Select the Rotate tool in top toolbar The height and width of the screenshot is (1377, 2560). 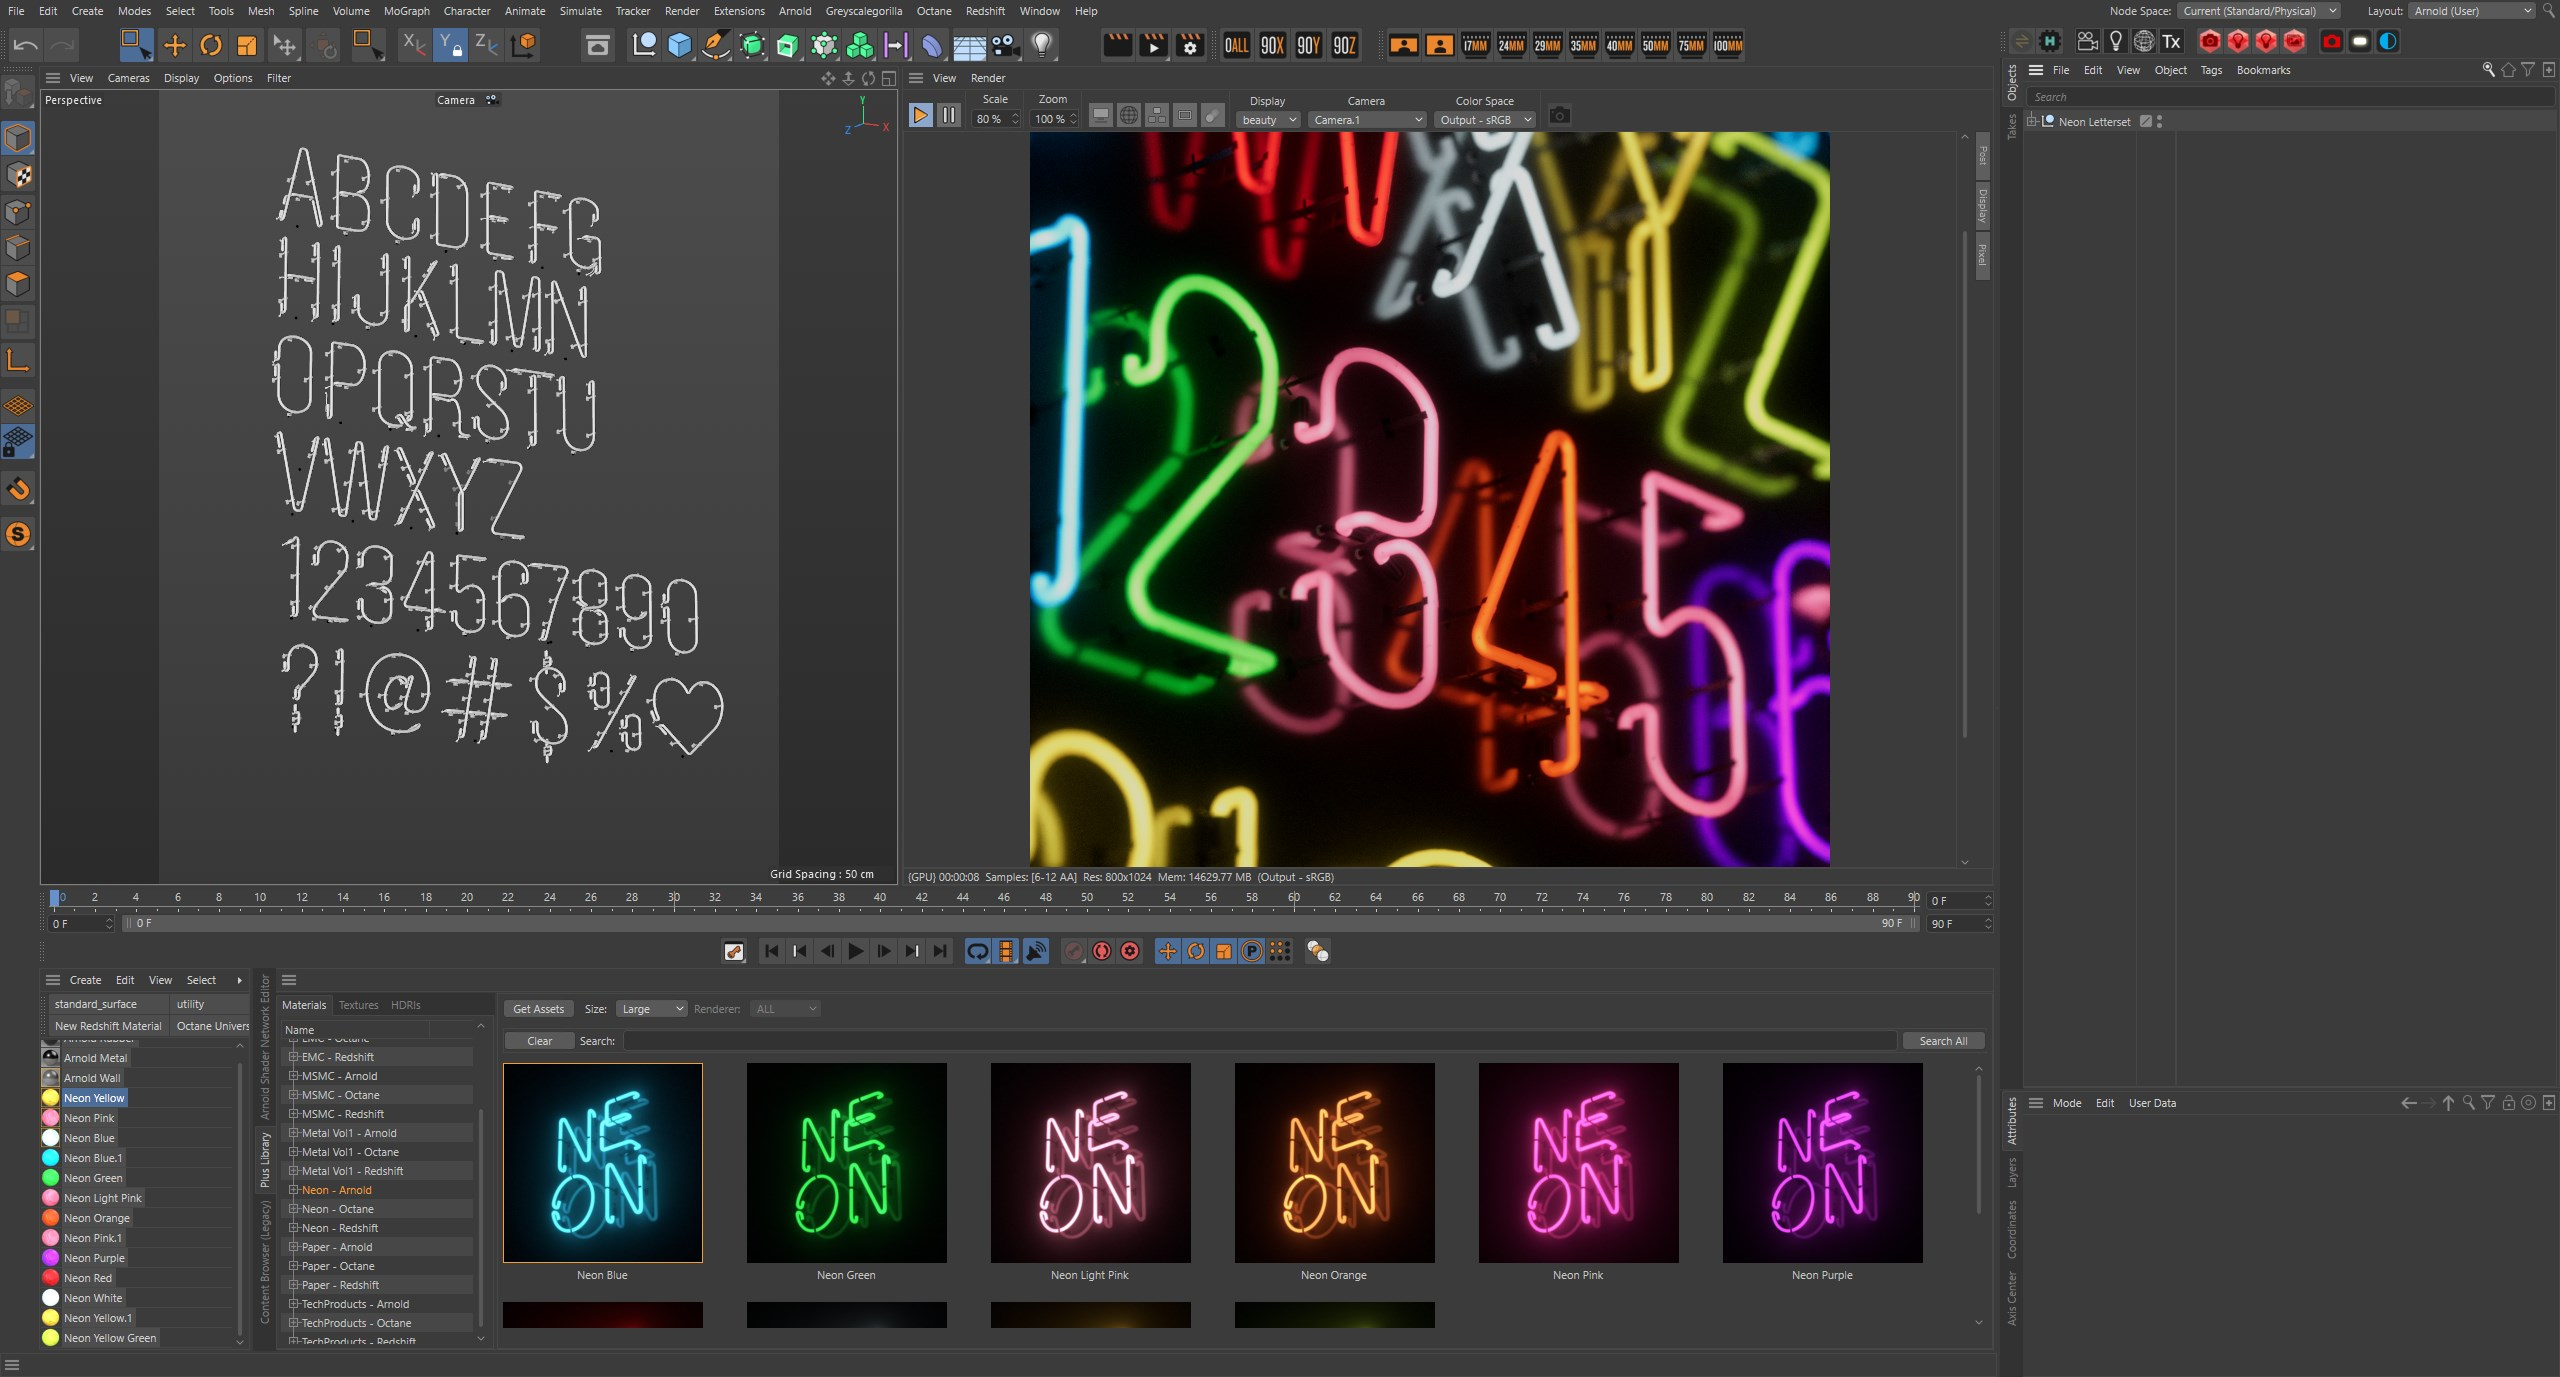210,45
